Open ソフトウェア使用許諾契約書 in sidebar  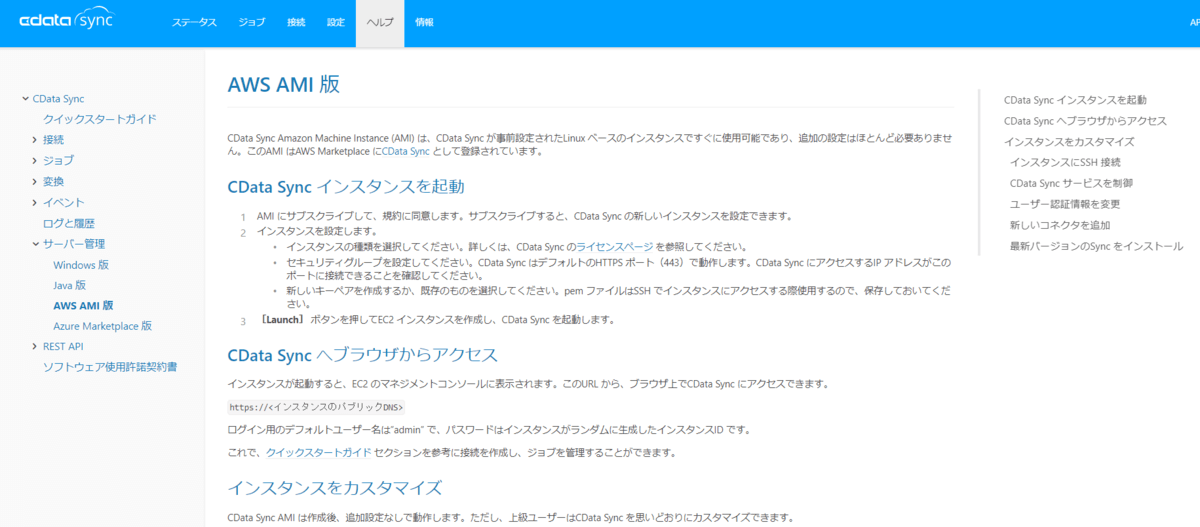tap(110, 367)
